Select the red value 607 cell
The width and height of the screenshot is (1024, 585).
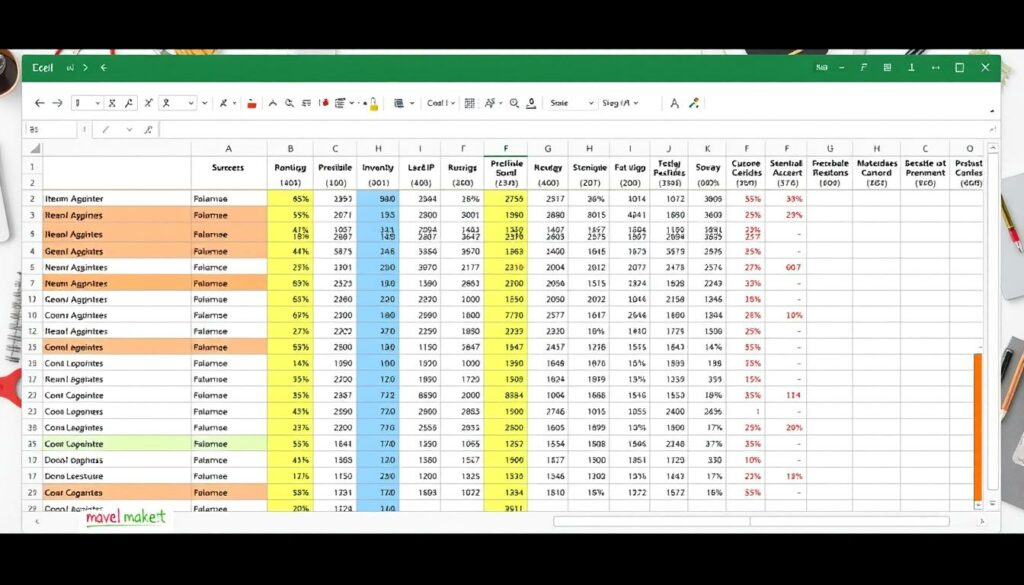[786, 267]
